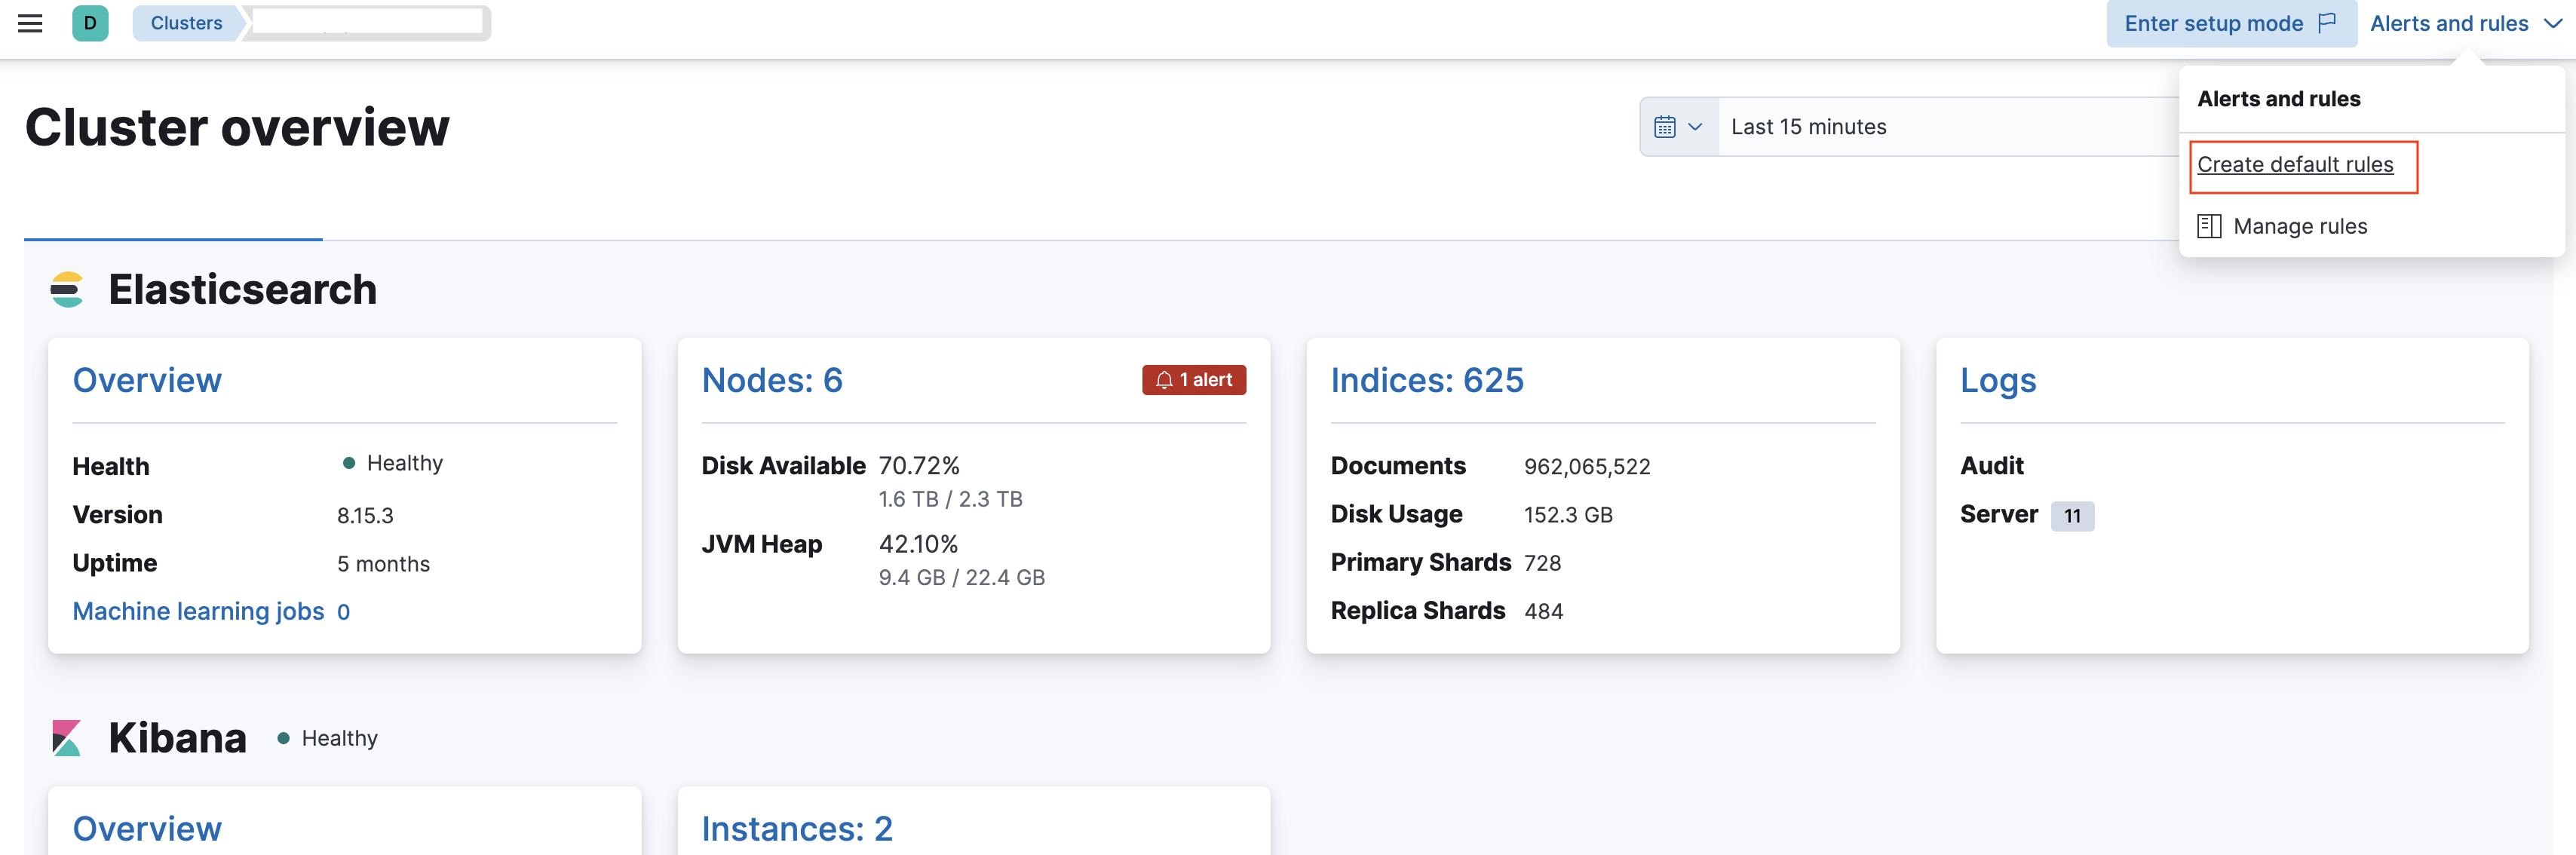The image size is (2576, 855).
Task: Click the green cluster avatar icon
Action: [91, 22]
